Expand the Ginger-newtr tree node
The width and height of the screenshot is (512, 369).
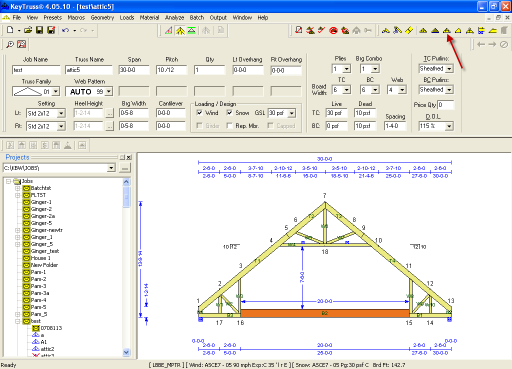[18, 230]
